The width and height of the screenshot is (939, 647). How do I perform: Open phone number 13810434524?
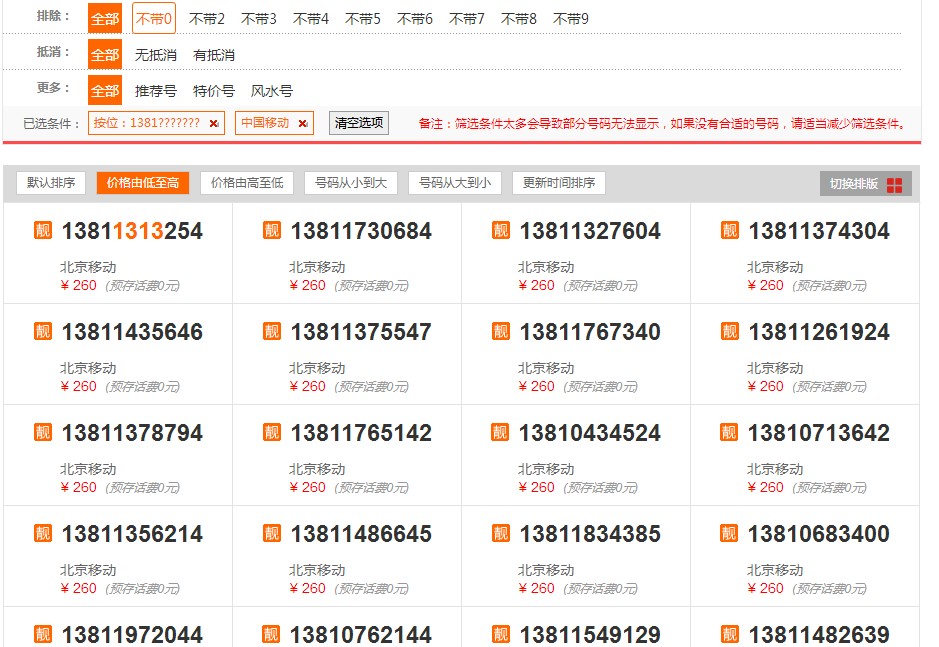590,433
